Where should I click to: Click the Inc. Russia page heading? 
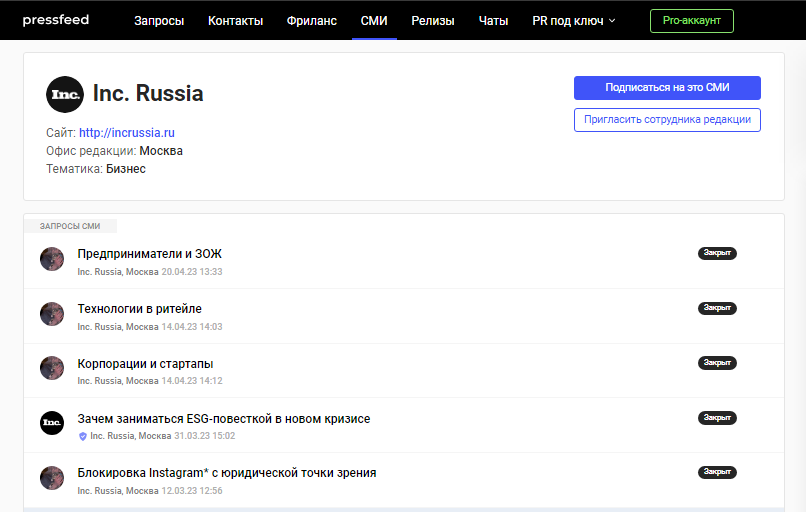point(148,94)
